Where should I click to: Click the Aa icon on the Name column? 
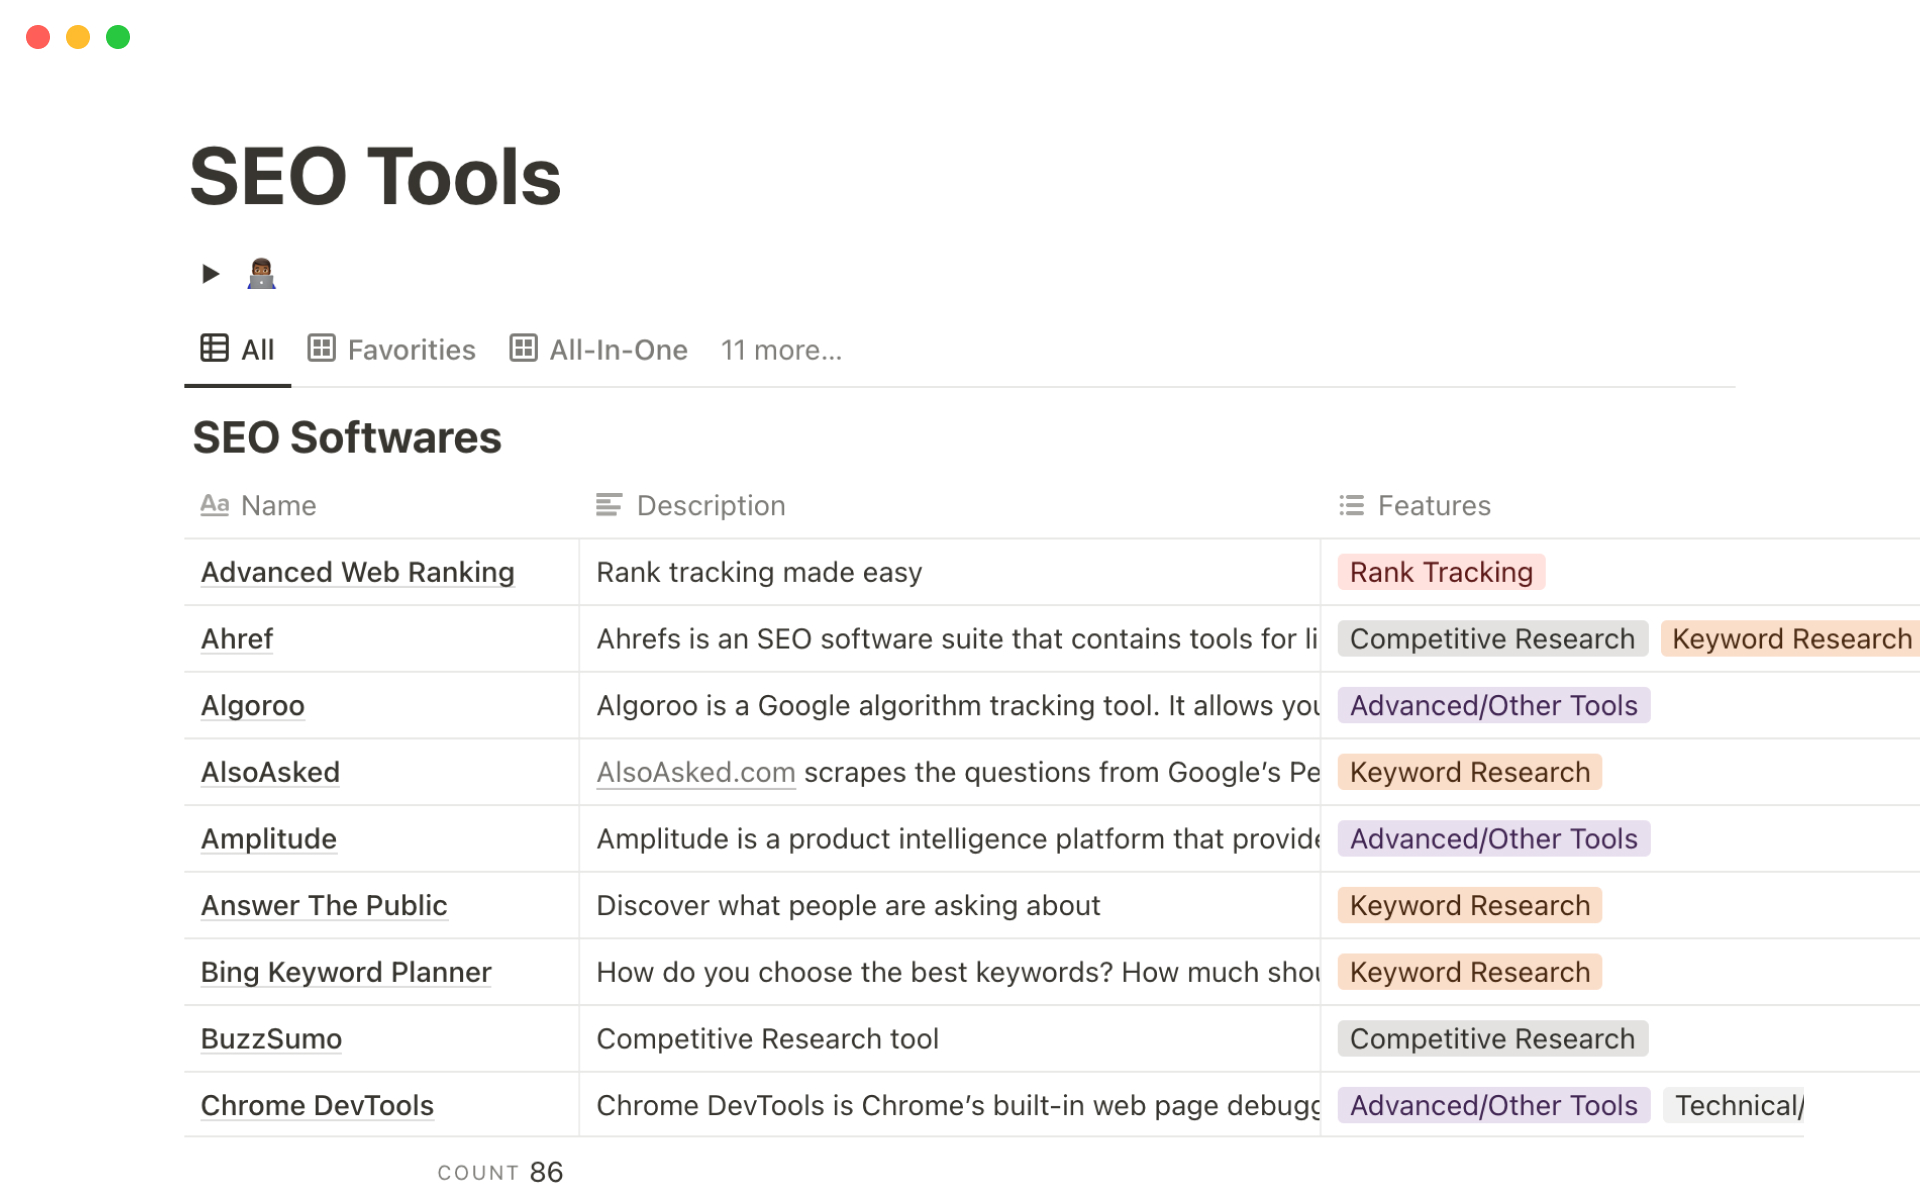[x=214, y=505]
